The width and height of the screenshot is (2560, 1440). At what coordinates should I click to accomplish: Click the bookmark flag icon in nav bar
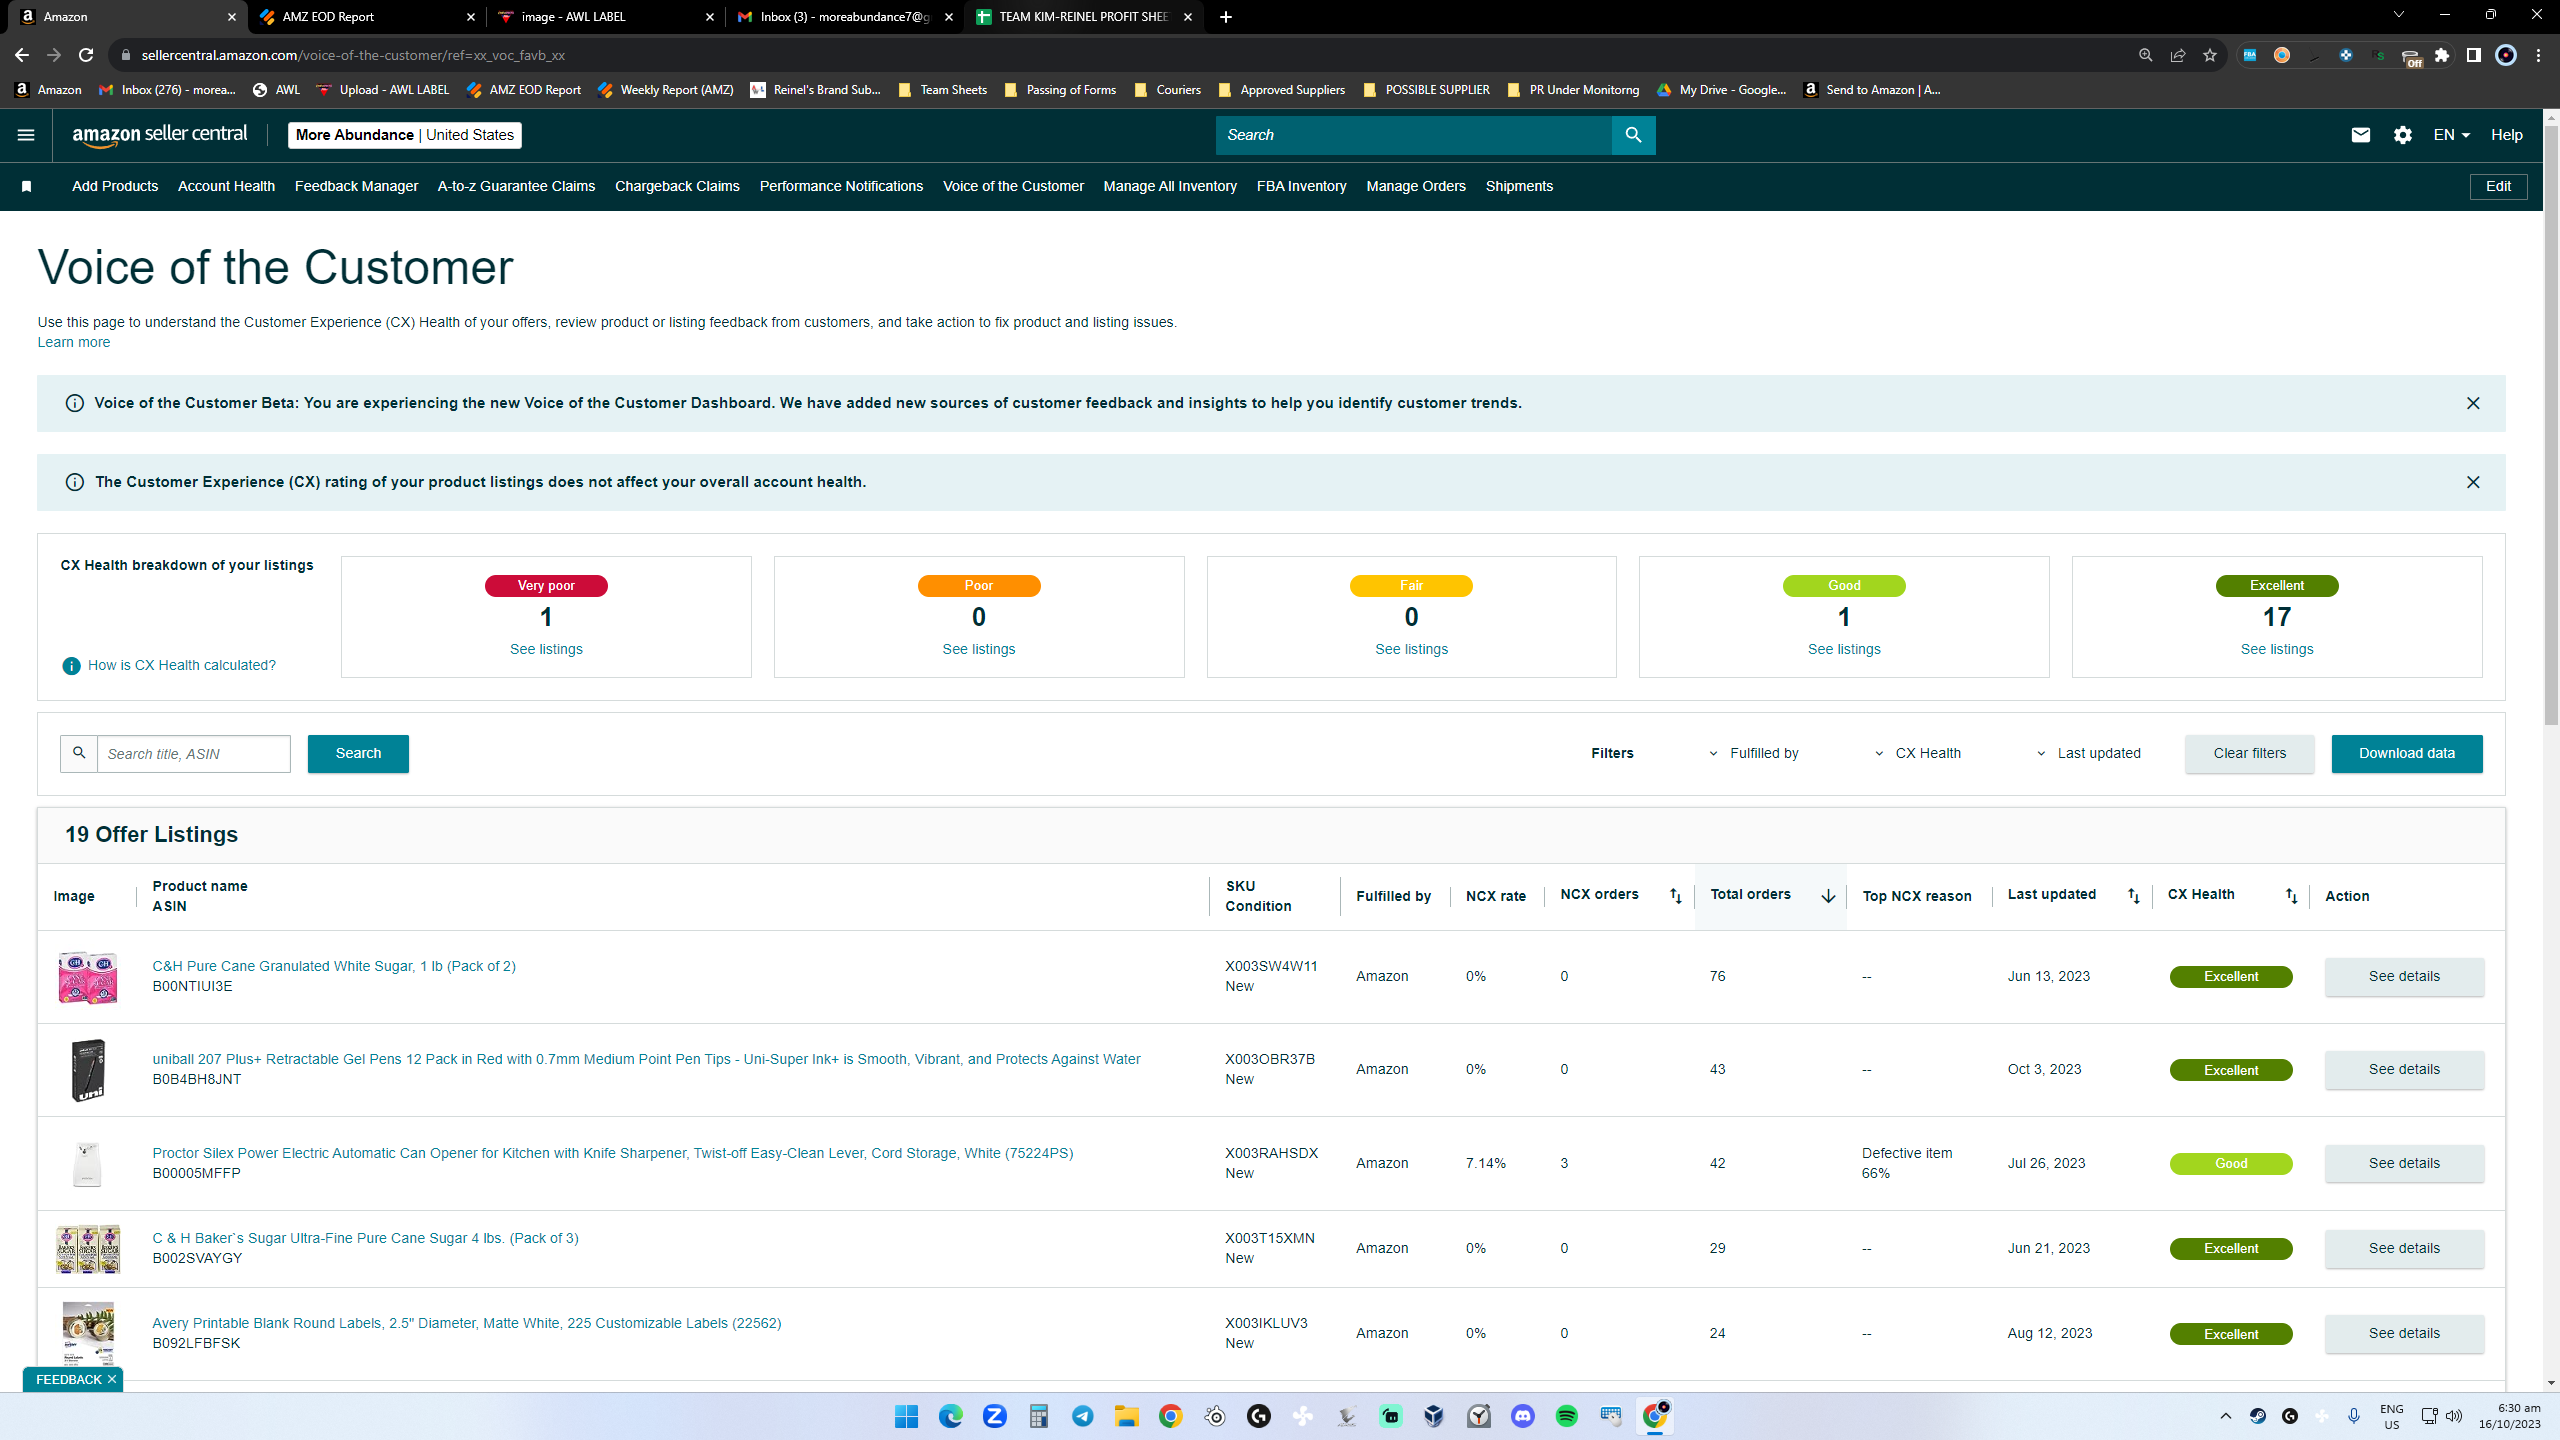click(27, 187)
